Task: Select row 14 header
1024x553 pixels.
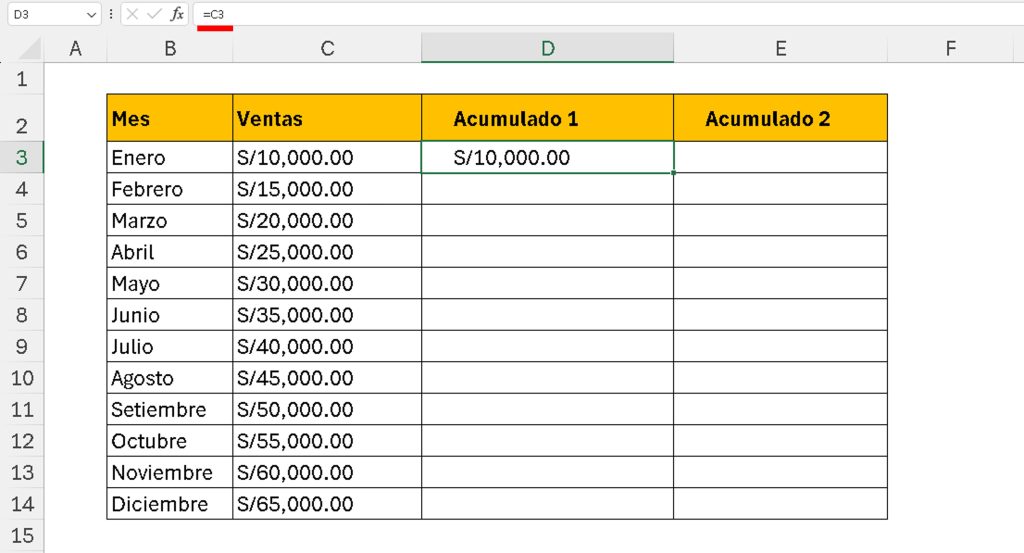Action: tap(22, 504)
